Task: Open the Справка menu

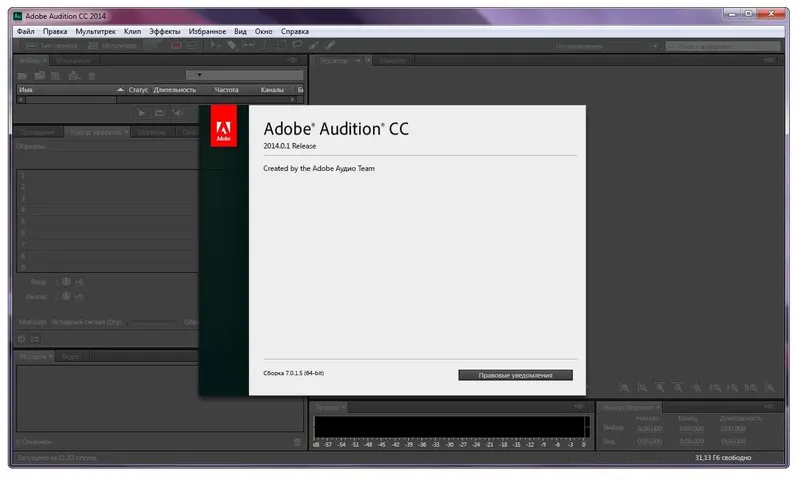Action: click(x=295, y=31)
